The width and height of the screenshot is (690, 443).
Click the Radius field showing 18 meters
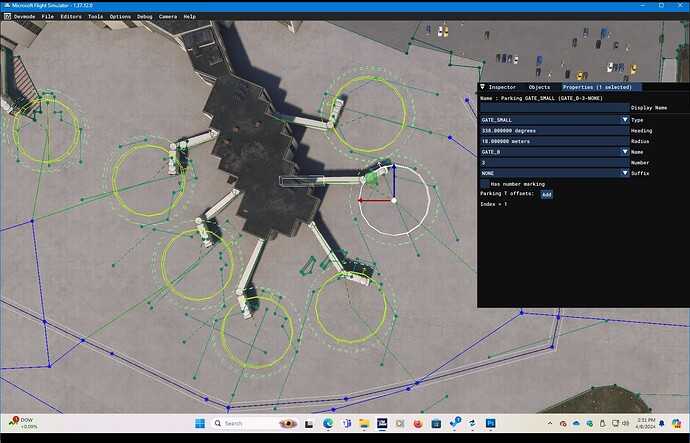click(x=554, y=141)
